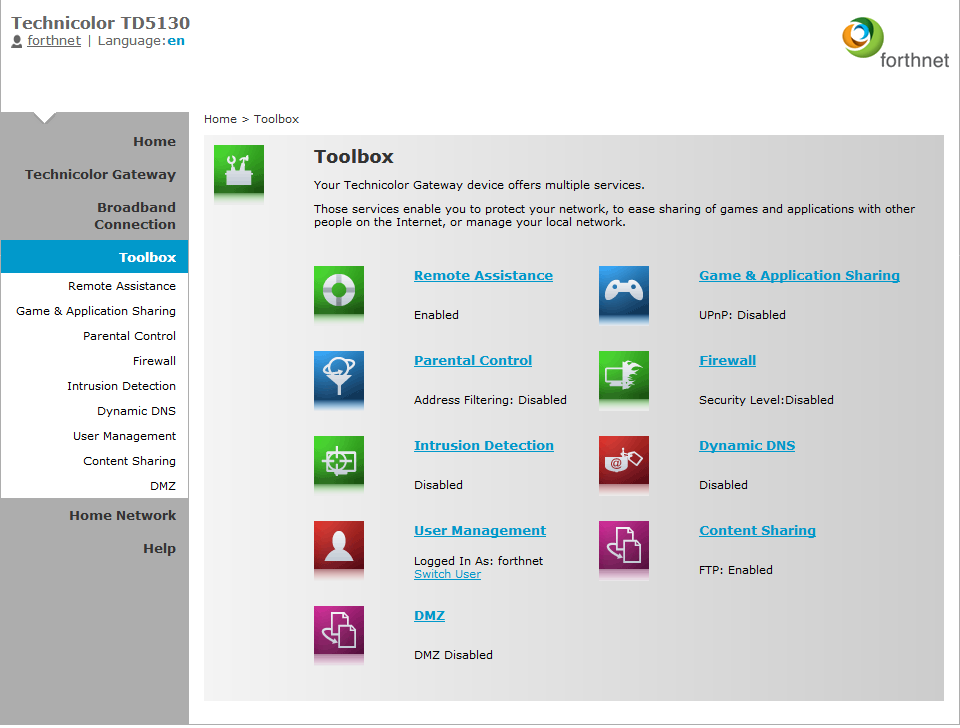The height and width of the screenshot is (728, 960).
Task: Go to Dynamic DNS in sidebar submenu
Action: point(136,411)
